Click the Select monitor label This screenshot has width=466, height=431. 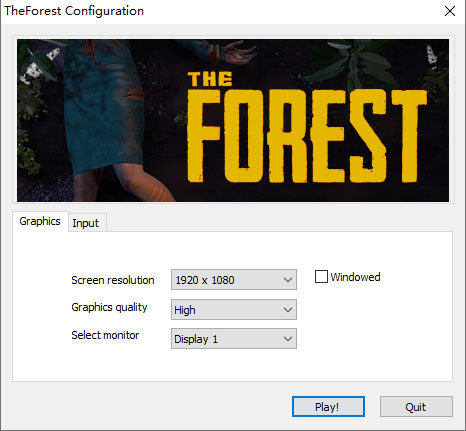pyautogui.click(x=105, y=335)
